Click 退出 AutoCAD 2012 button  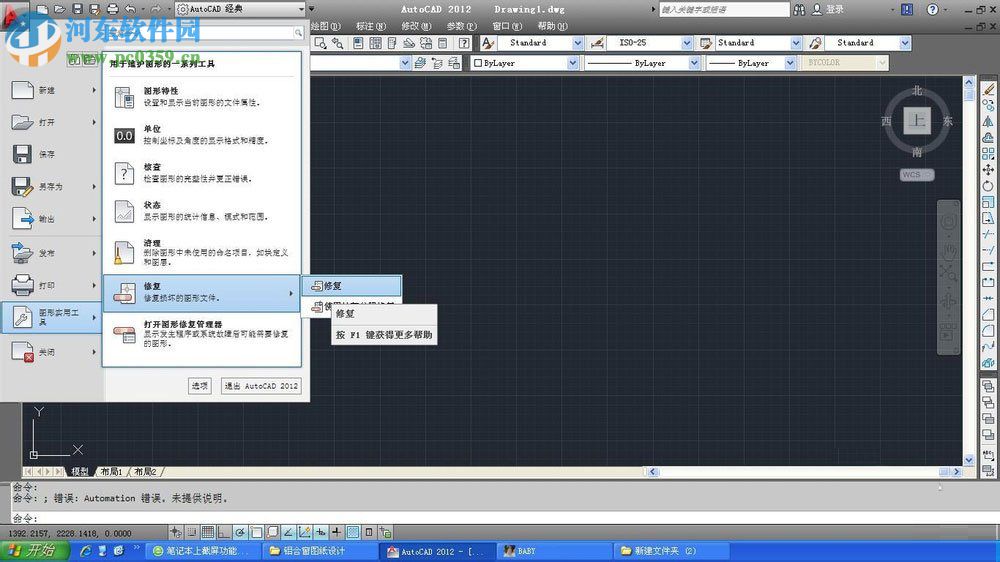click(x=261, y=385)
